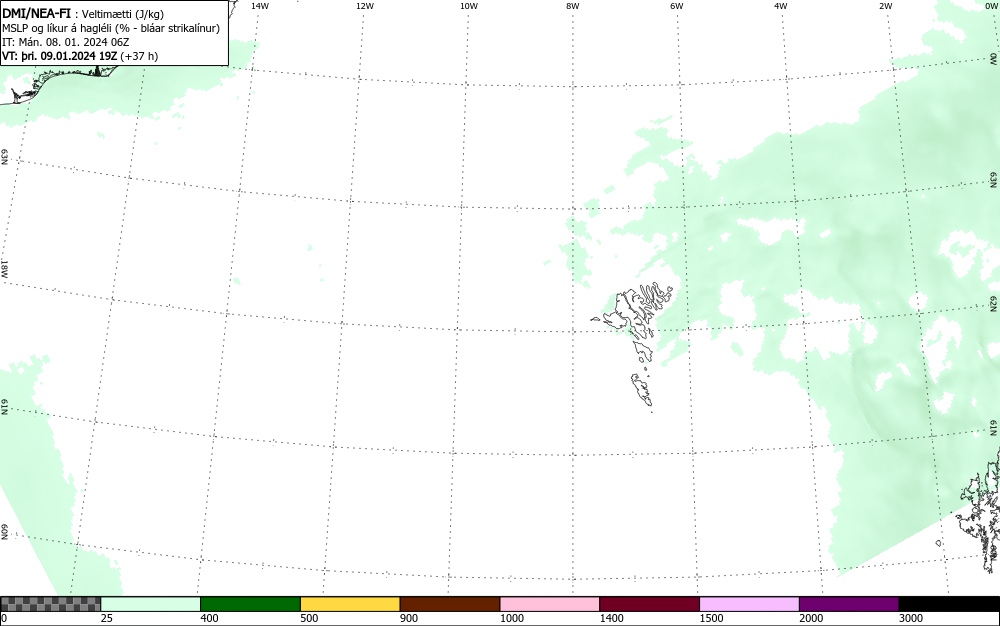This screenshot has width=1000, height=626.
Task: Click the 0W longitude label
Action: pos(990,6)
